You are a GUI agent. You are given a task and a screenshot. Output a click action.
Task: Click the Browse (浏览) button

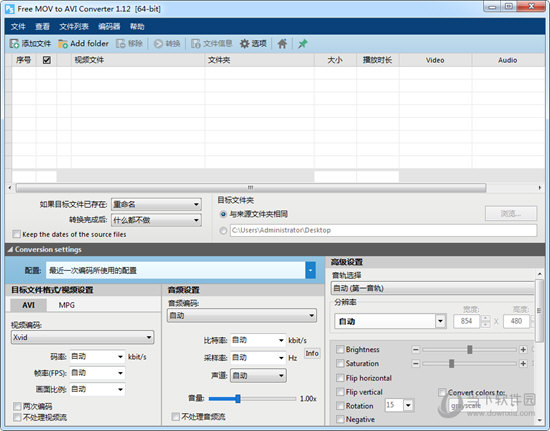(511, 214)
